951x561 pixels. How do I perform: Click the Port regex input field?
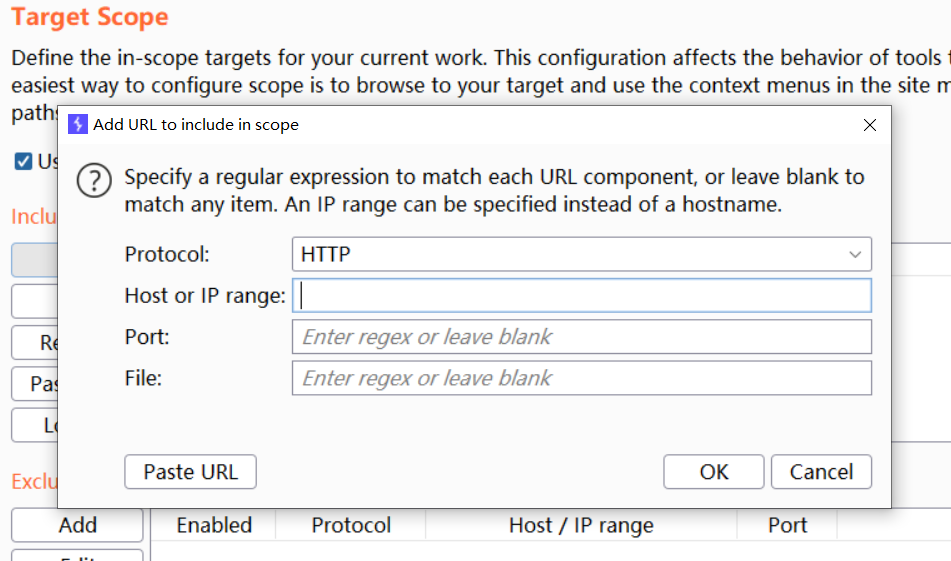[581, 337]
